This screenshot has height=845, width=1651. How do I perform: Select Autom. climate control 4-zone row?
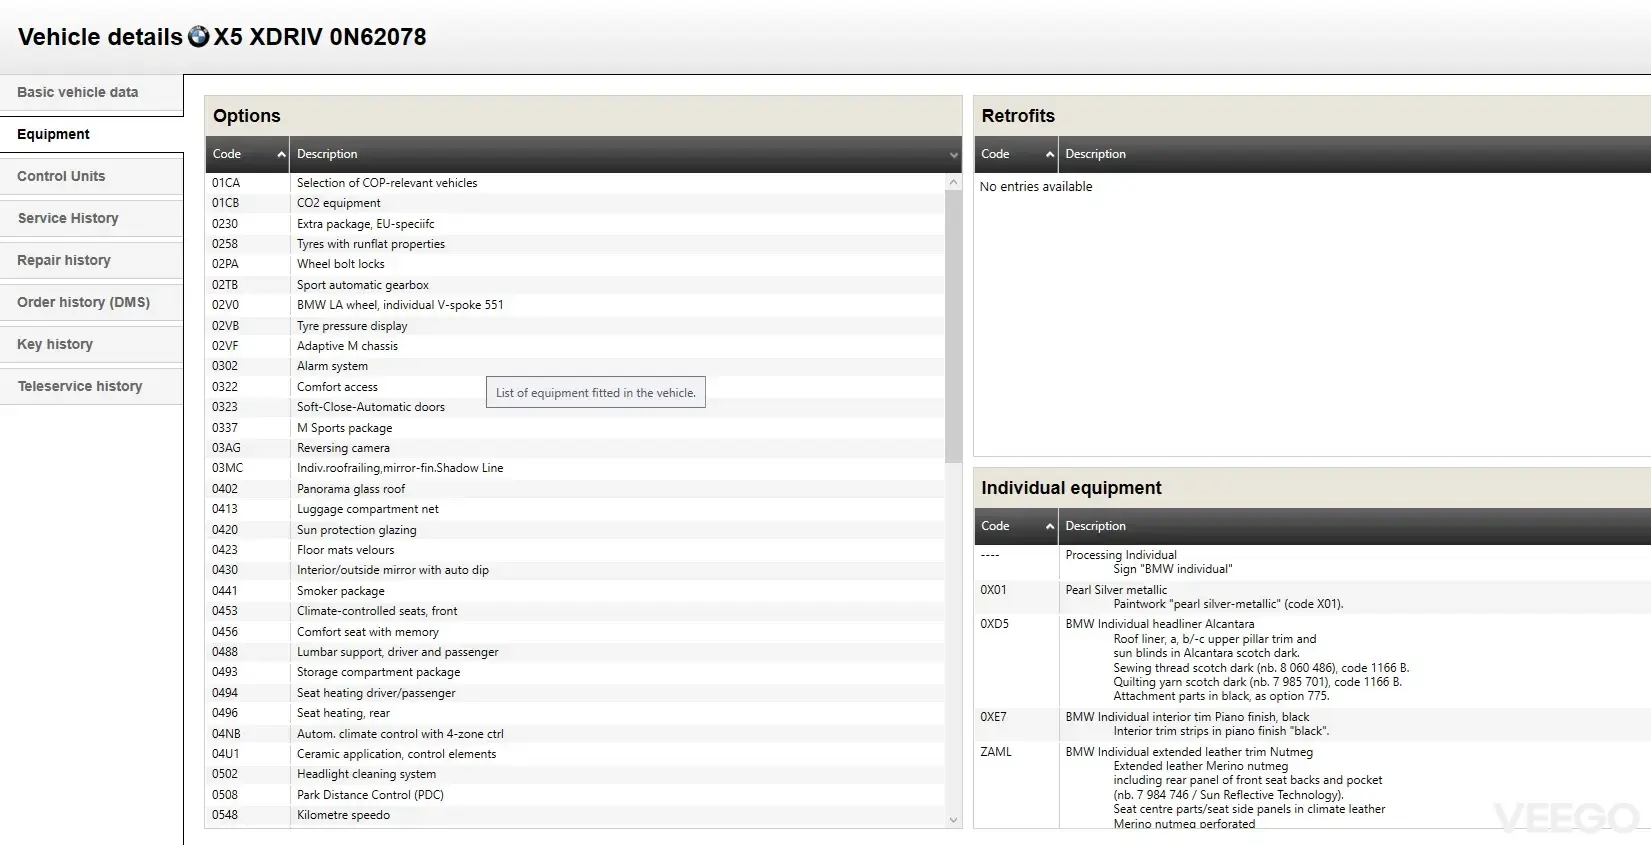[575, 734]
